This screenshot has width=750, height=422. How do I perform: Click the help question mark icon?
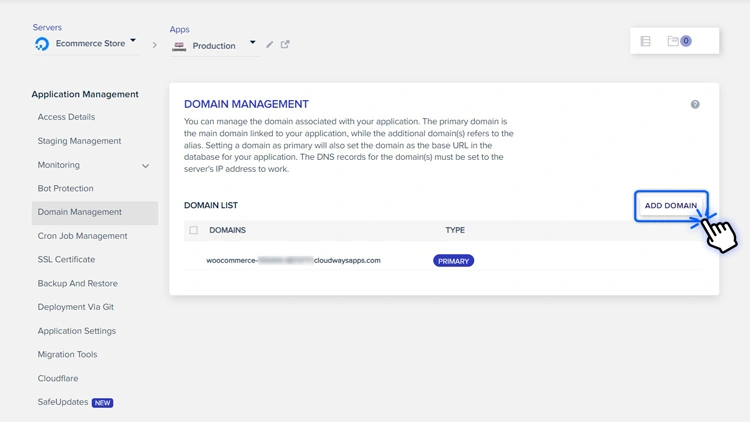(695, 104)
